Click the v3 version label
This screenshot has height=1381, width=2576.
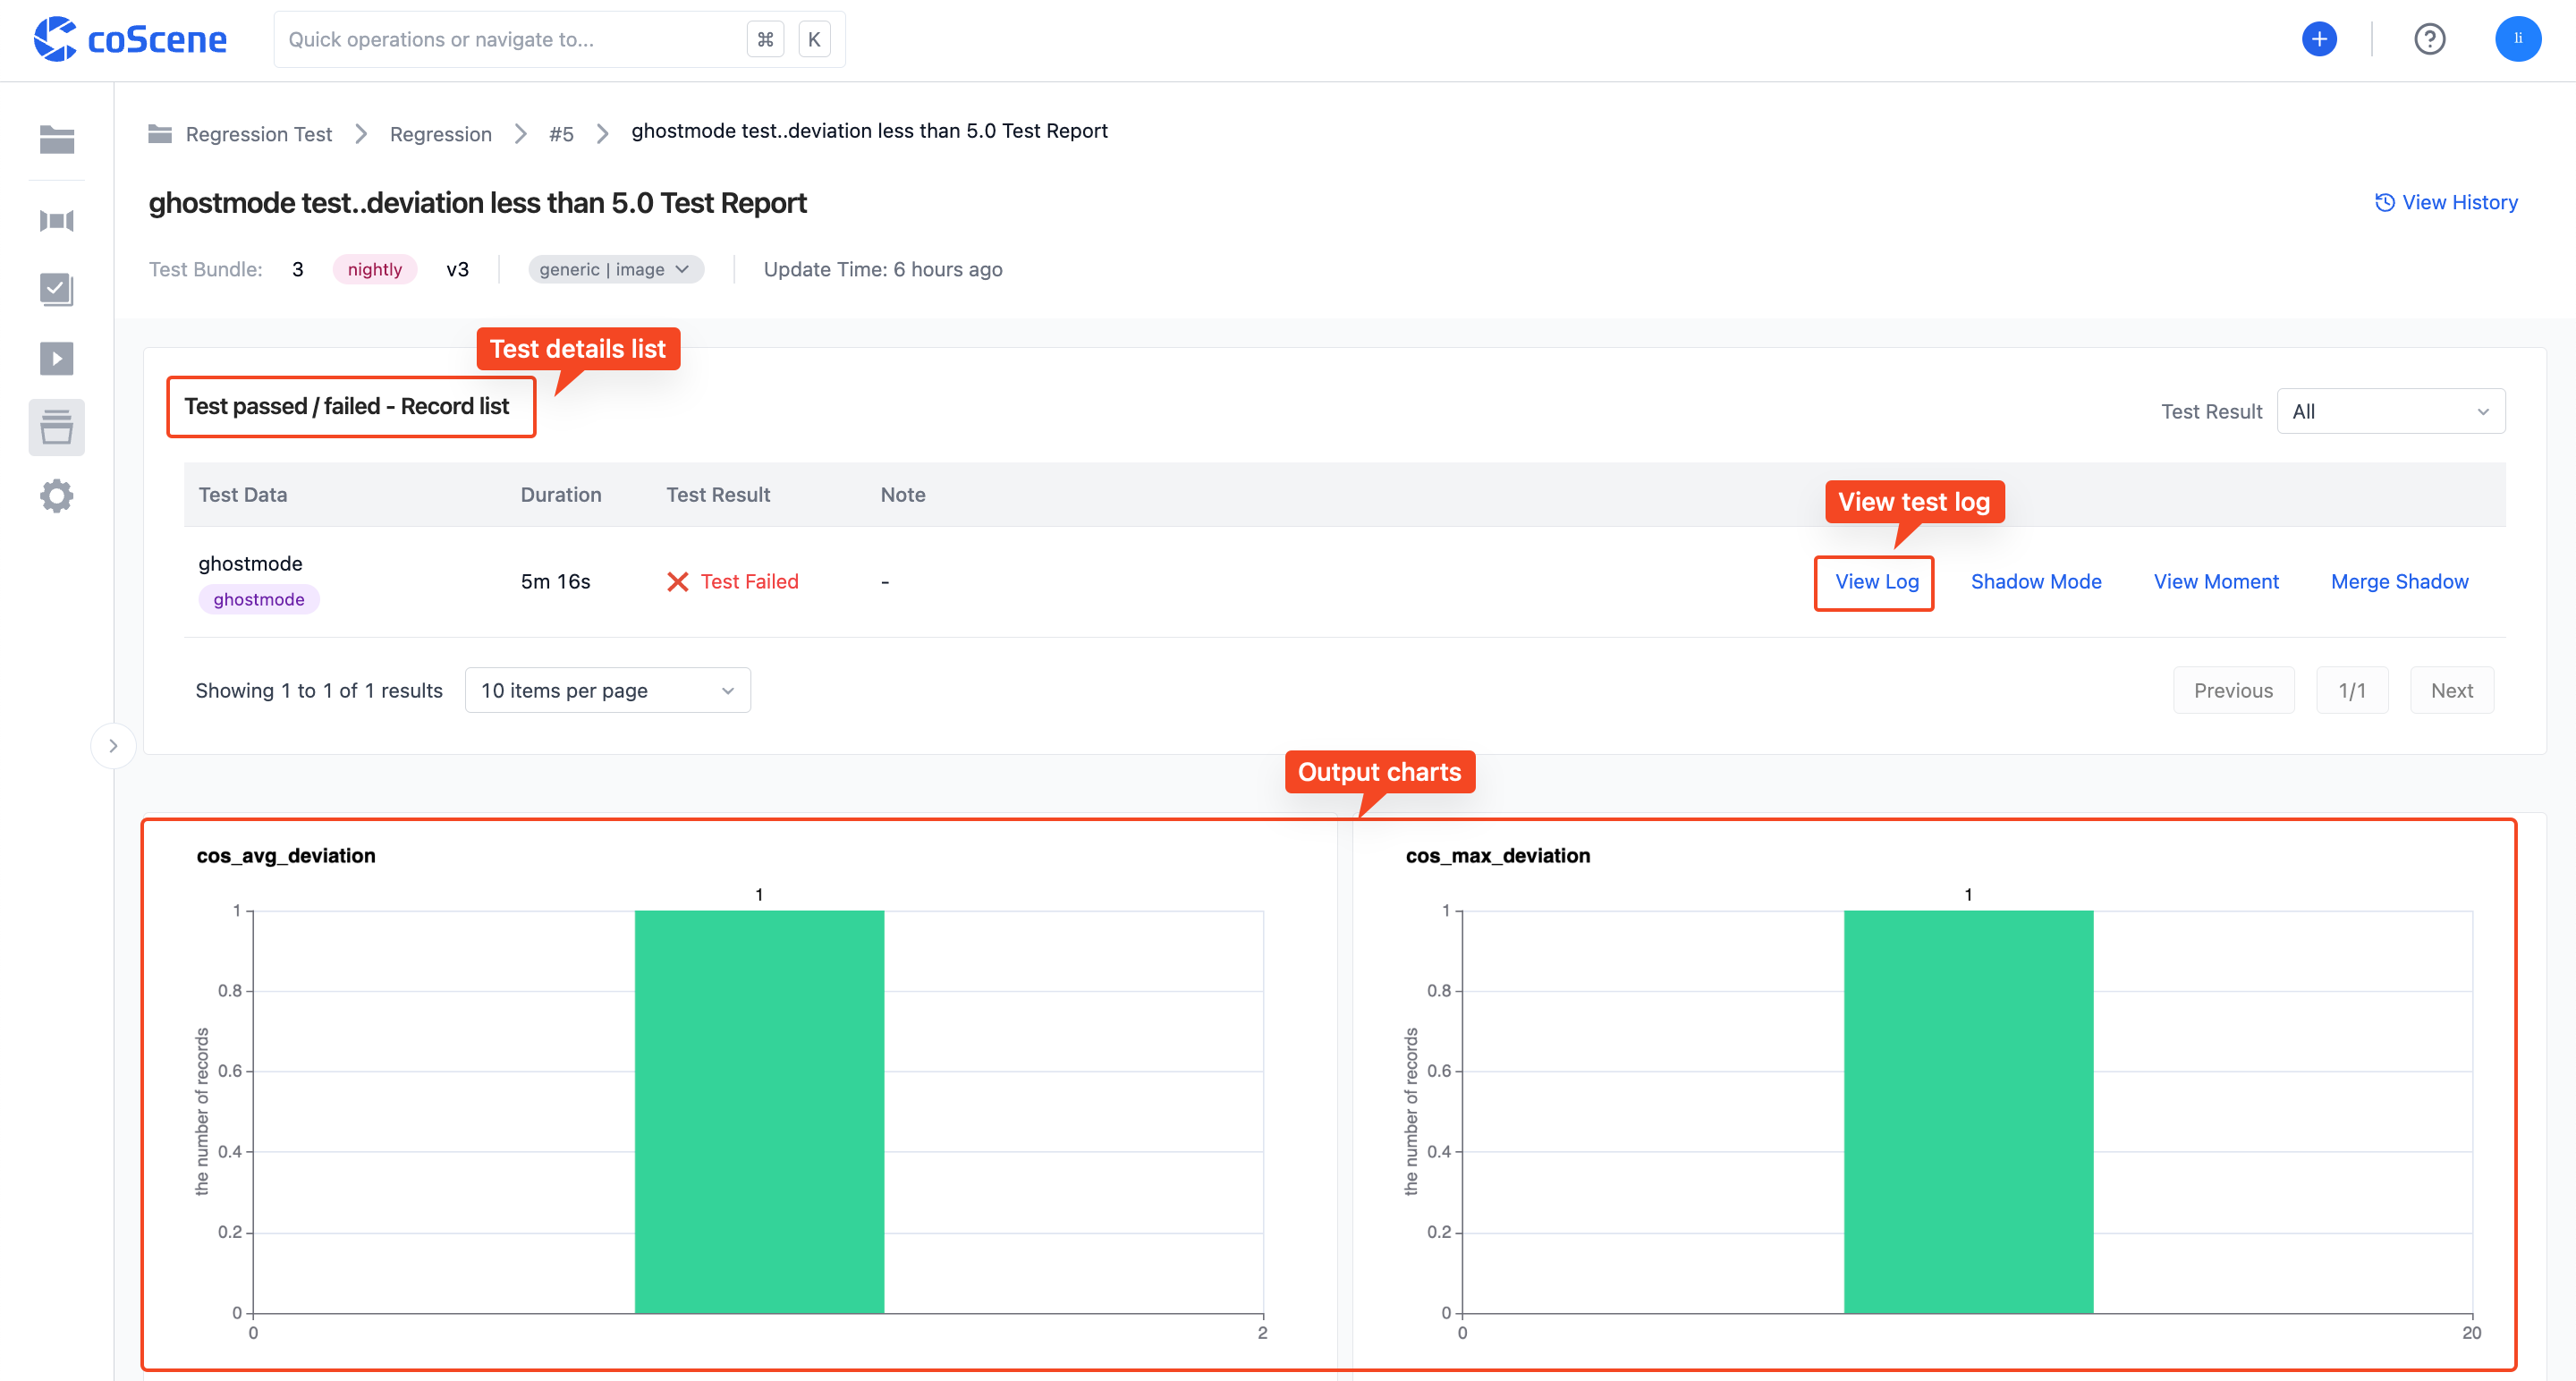[457, 269]
